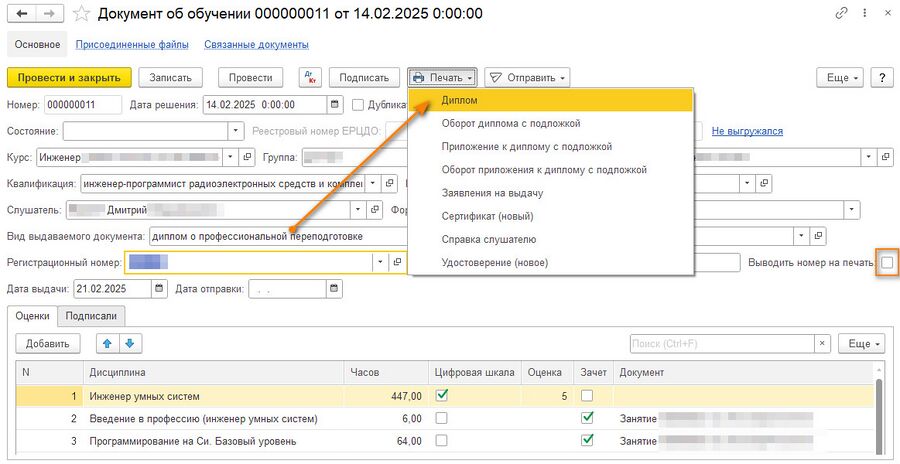Expand the Состояние dropdown
The width and height of the screenshot is (900, 464).
(236, 131)
